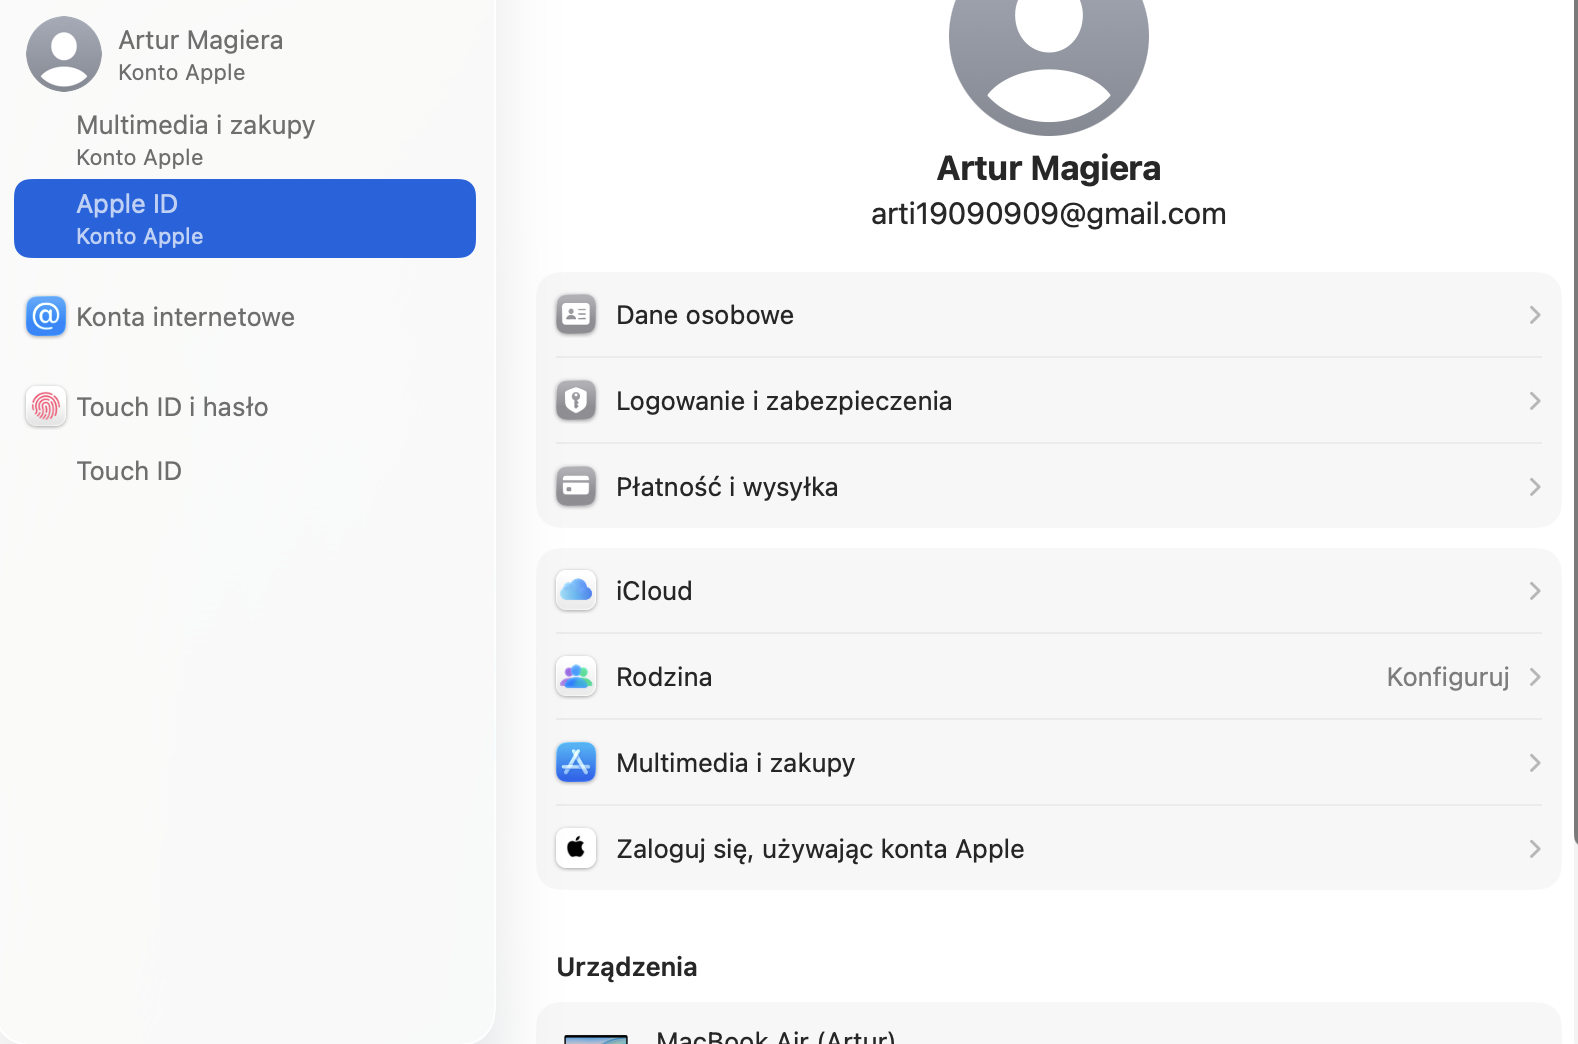Select sidebar Multimedia i zakupy result
The height and width of the screenshot is (1044, 1578).
pos(245,140)
